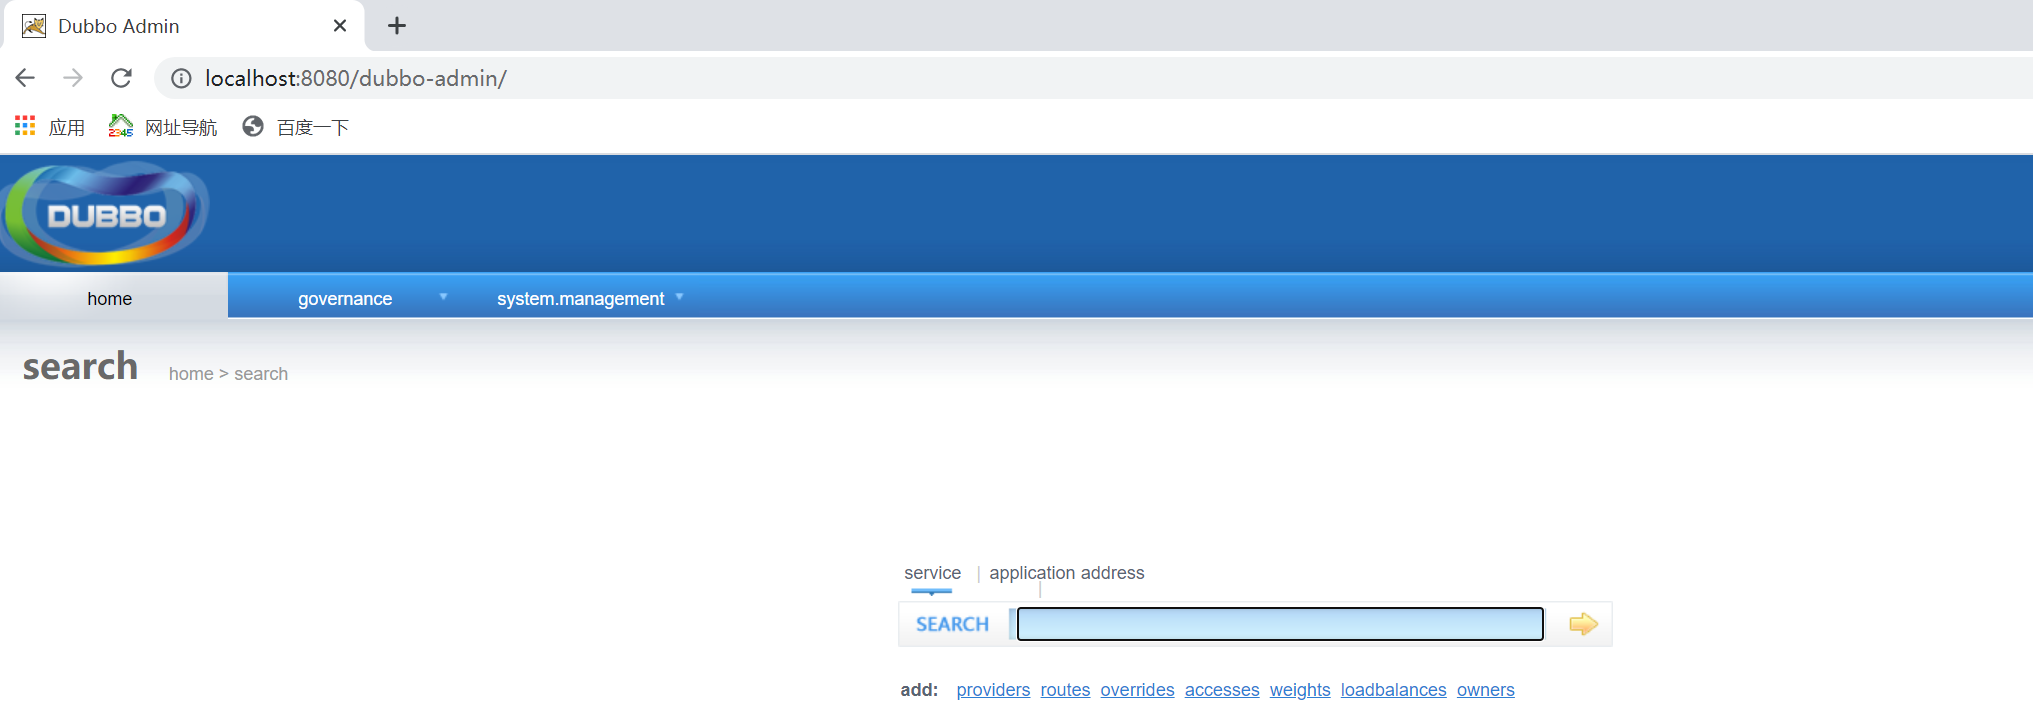Select the Dubbo Admin browser tab

click(x=182, y=26)
